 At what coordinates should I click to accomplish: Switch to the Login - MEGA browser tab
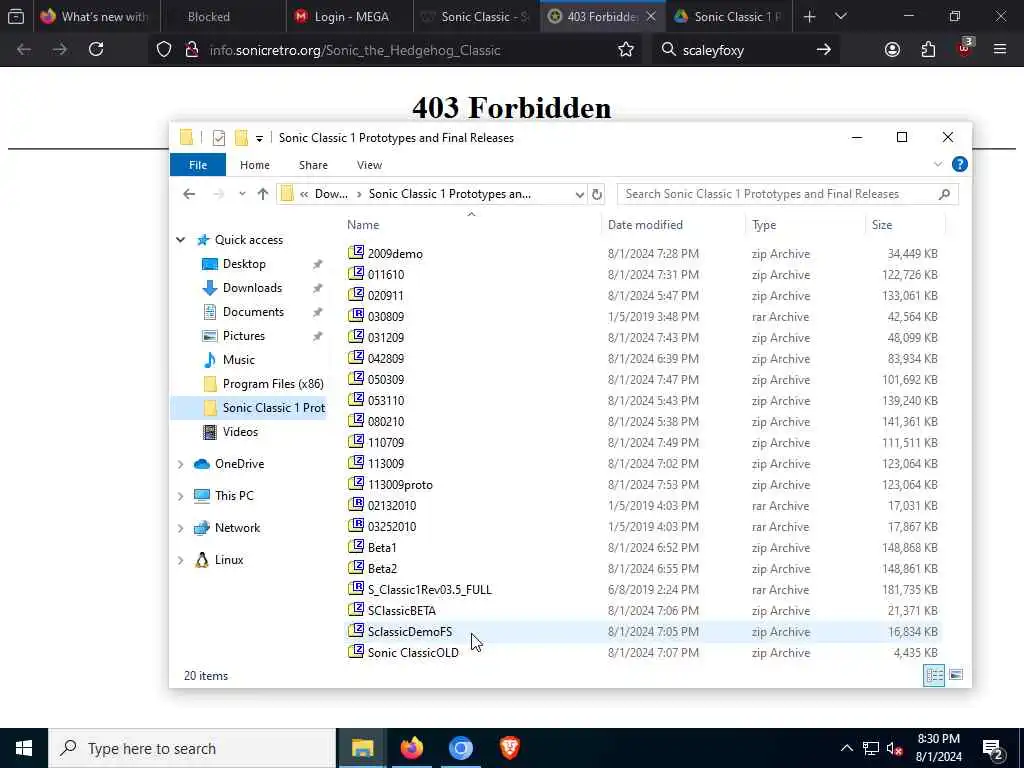(350, 17)
